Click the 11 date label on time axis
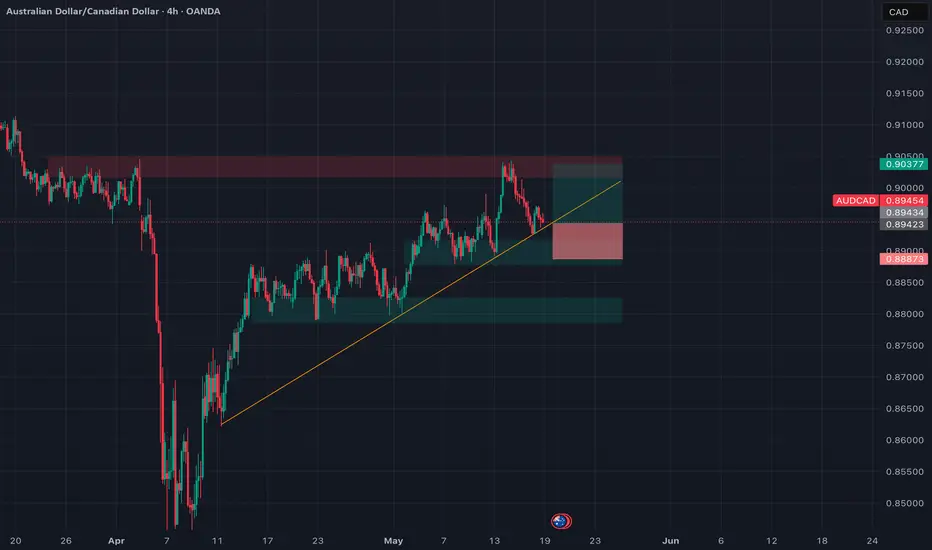The image size is (932, 550). click(x=217, y=540)
